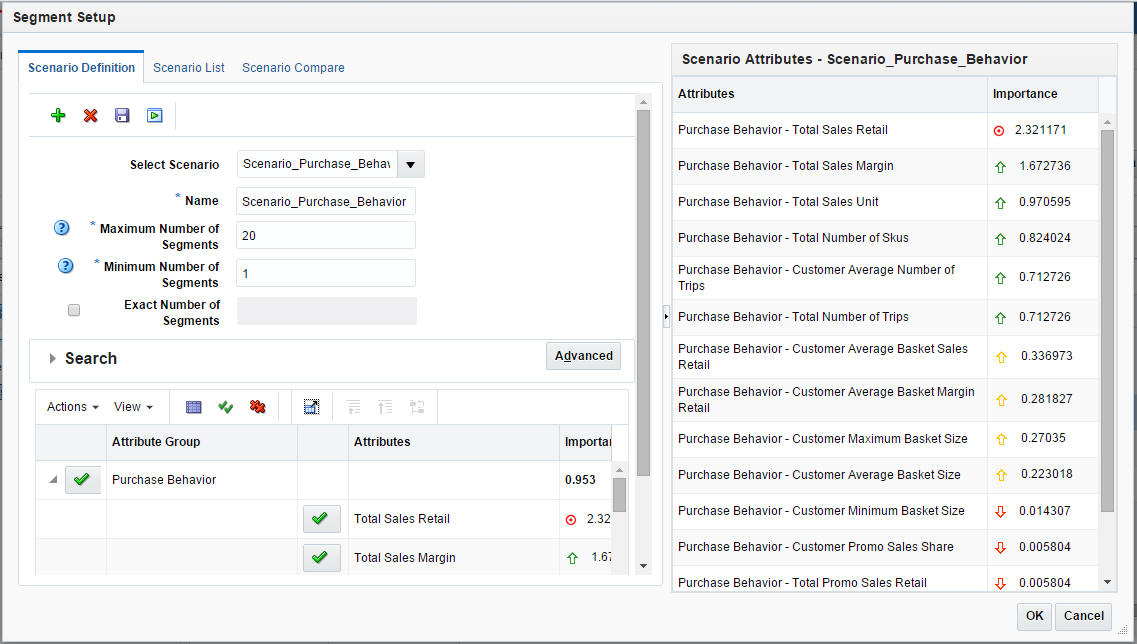Select row Purchase Behavior - Total Number of Skus
This screenshot has height=644, width=1137.
pyautogui.click(x=885, y=238)
